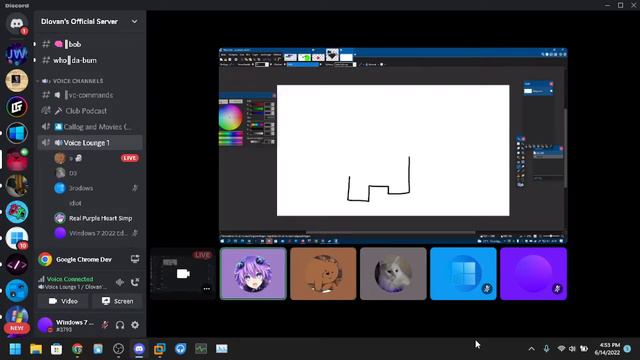The height and width of the screenshot is (360, 640).
Task: Join Callog and Movies voice channel
Action: click(89, 127)
